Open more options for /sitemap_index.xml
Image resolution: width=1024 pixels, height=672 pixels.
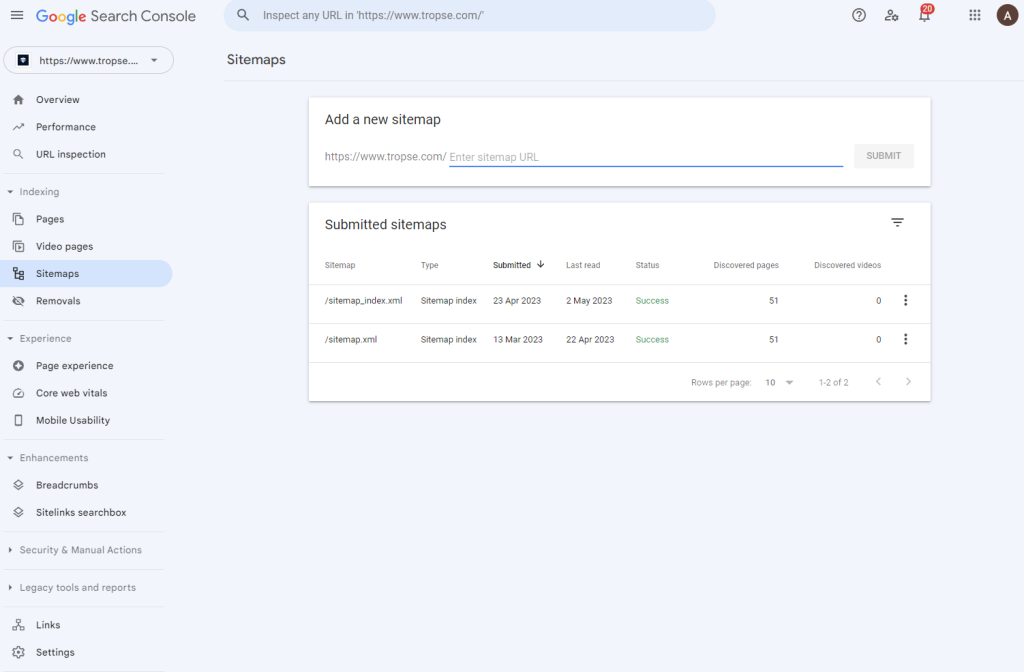tap(905, 300)
